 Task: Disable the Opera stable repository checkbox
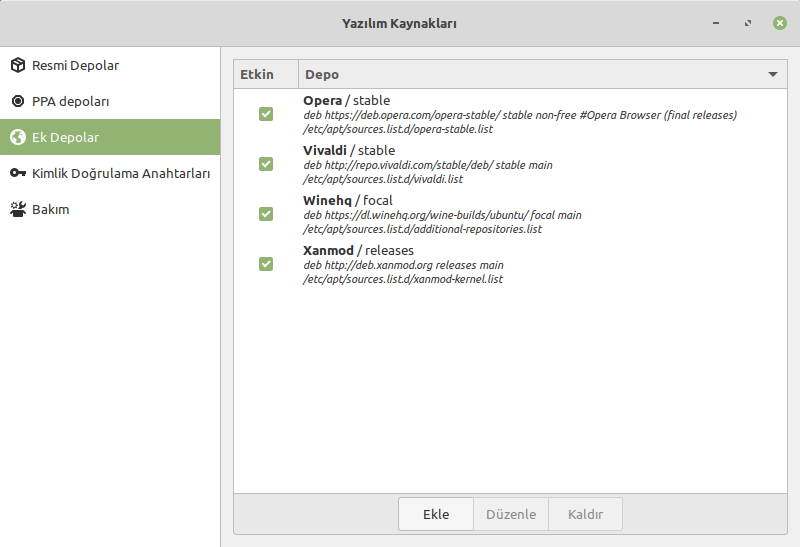(266, 114)
